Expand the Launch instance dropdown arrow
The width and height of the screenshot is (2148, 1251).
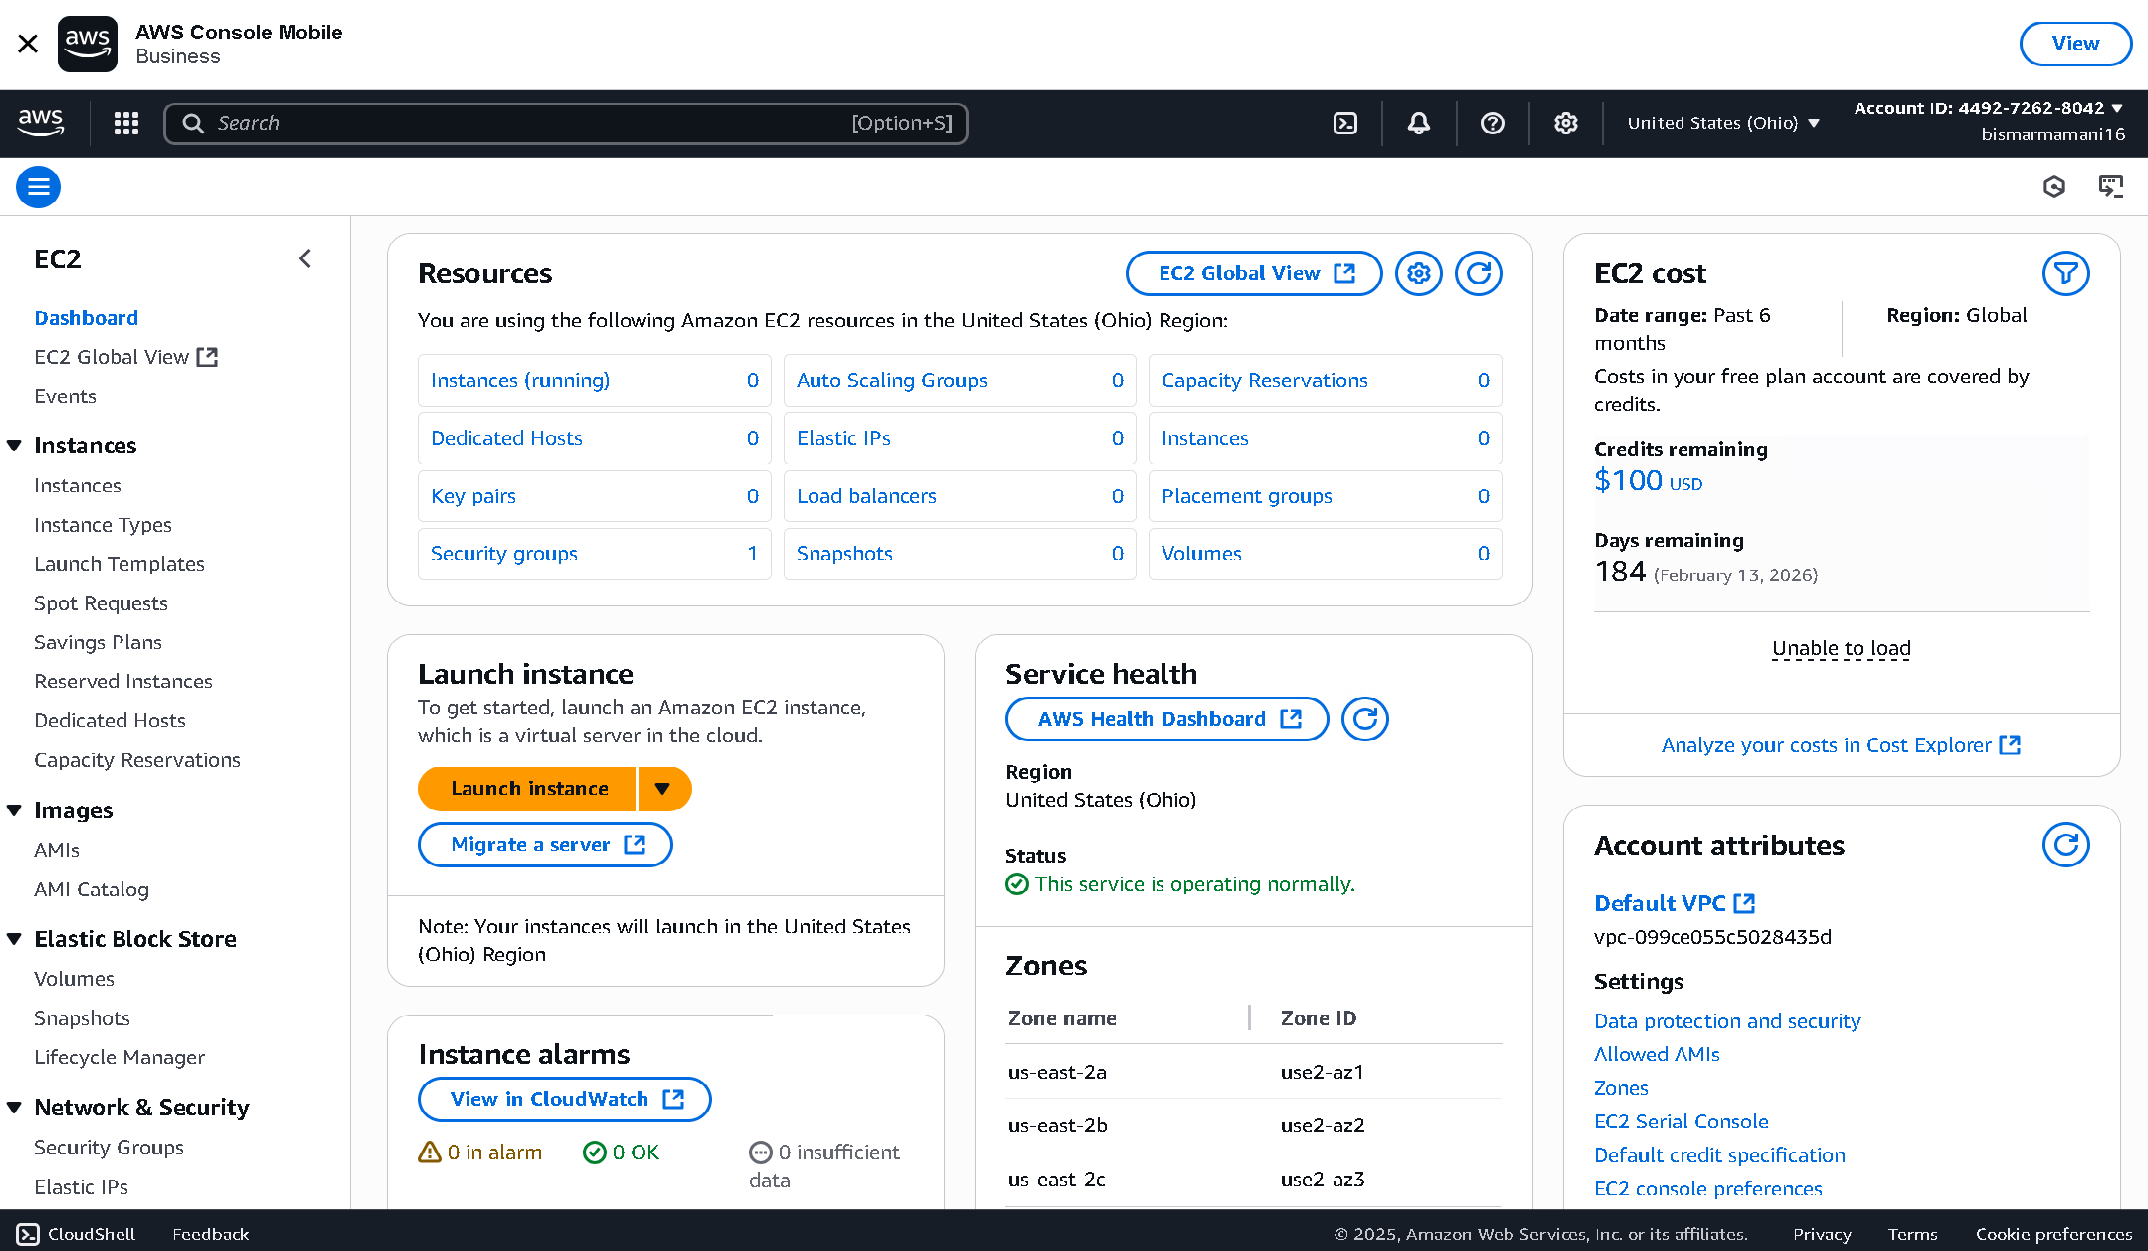click(662, 789)
